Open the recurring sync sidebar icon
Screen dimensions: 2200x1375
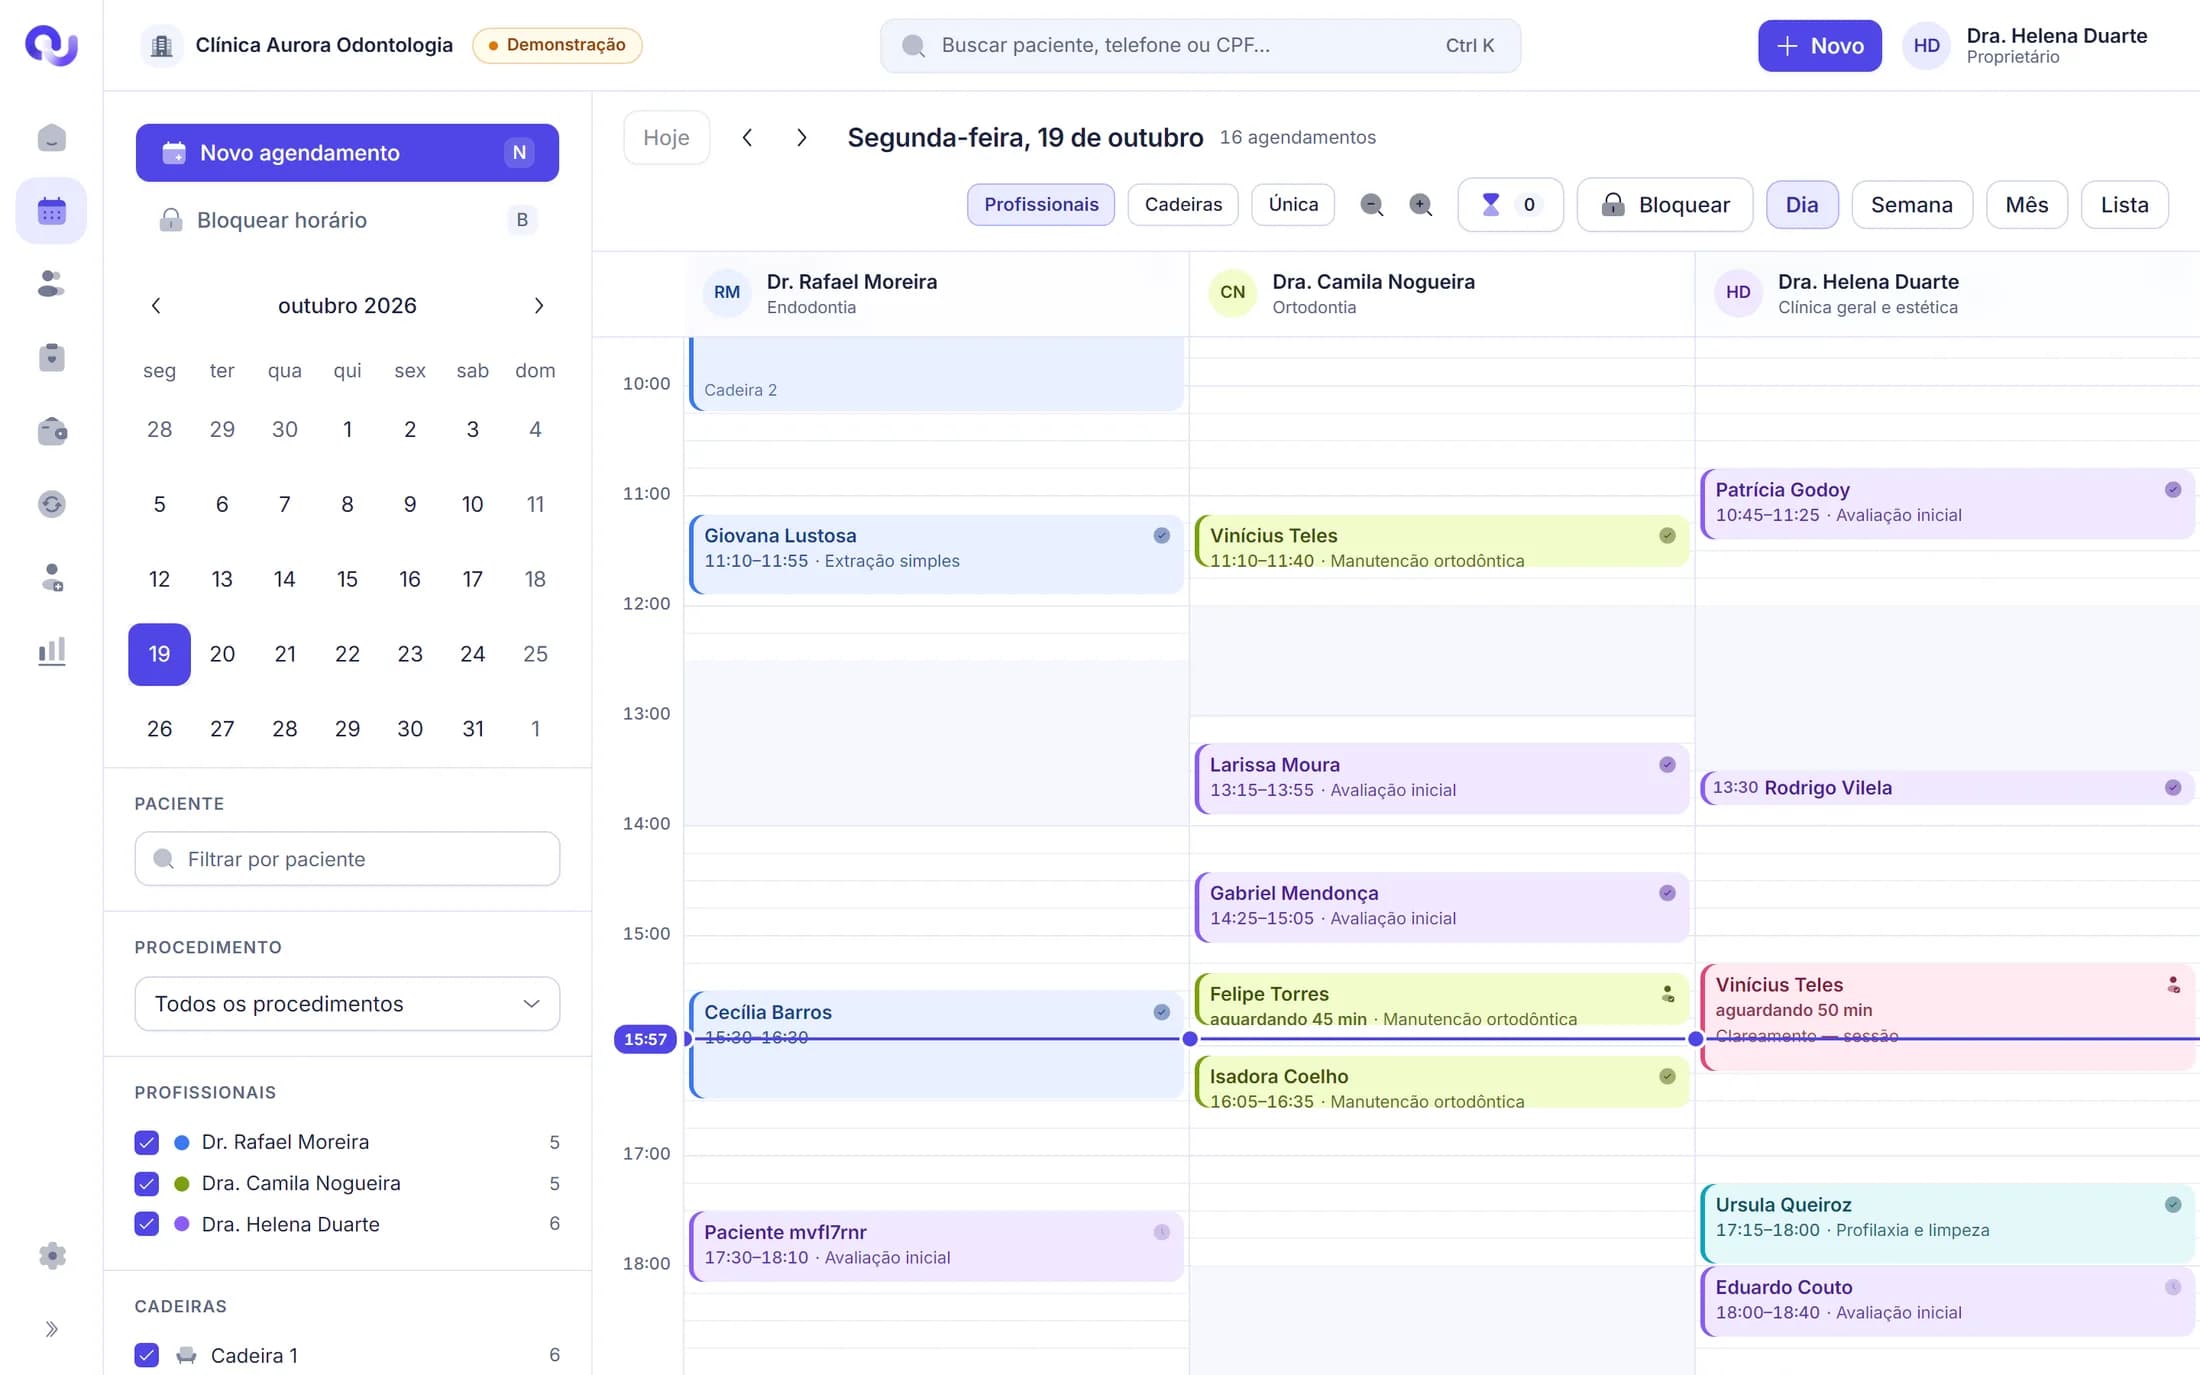[51, 504]
